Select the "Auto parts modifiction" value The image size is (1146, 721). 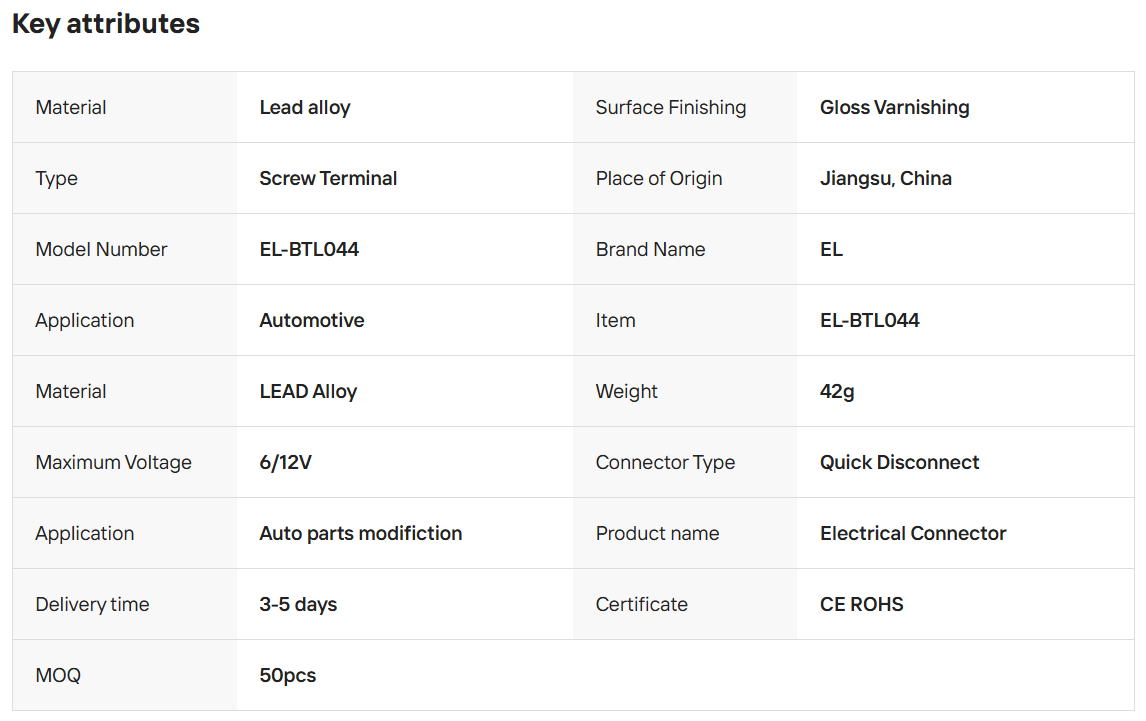pyautogui.click(x=360, y=533)
